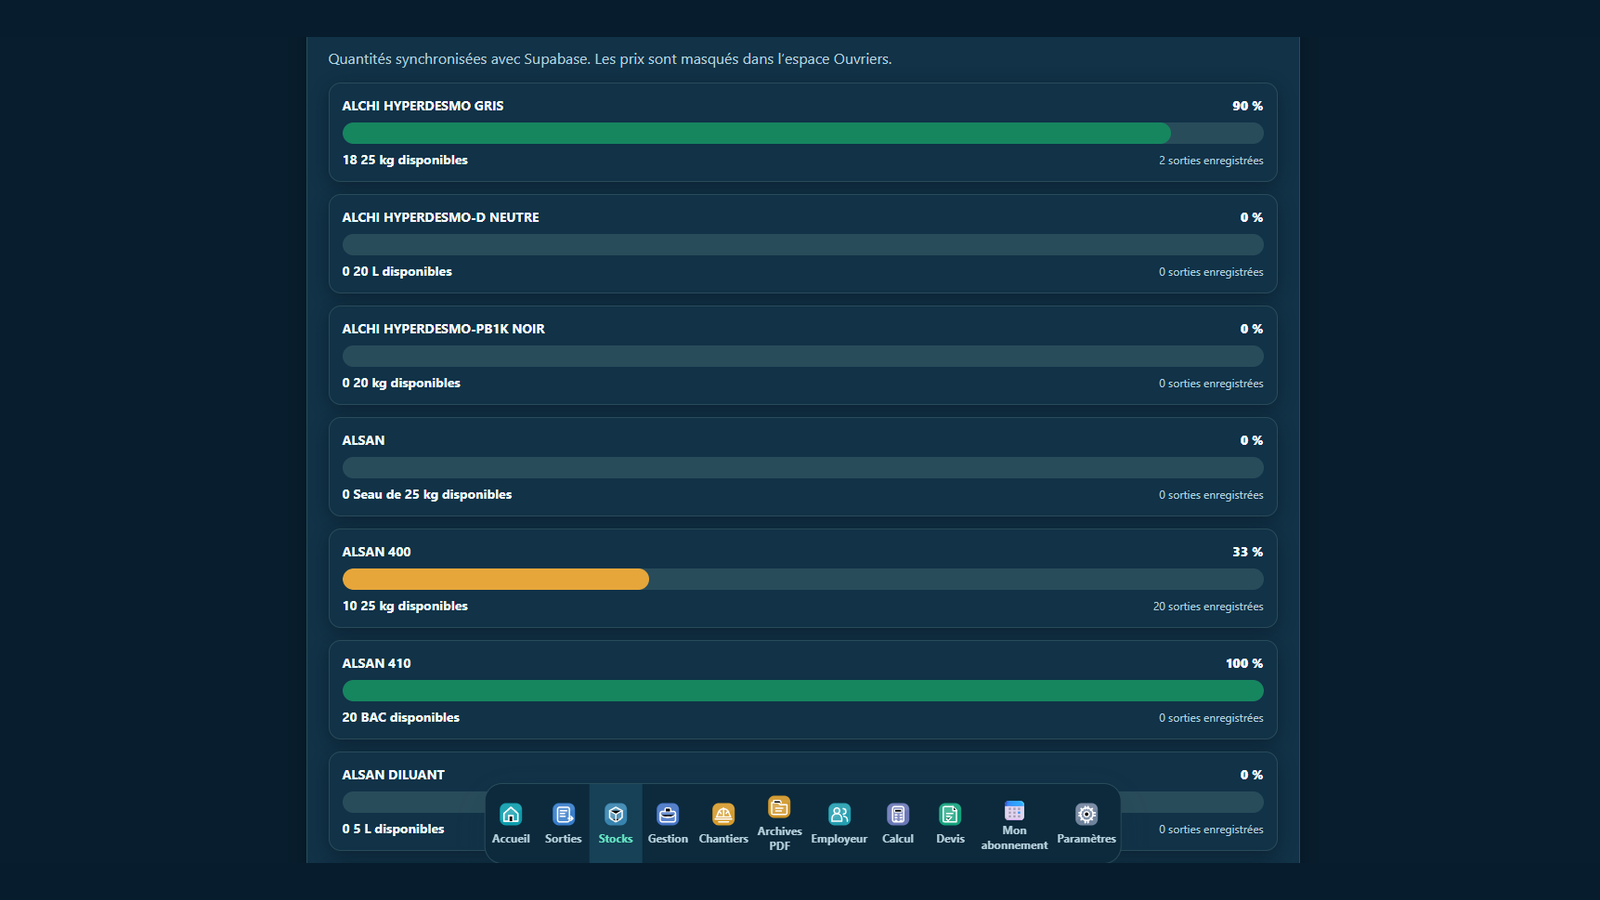The image size is (1600, 900).
Task: Select the ALSAN 410 card title
Action: pyautogui.click(x=376, y=663)
